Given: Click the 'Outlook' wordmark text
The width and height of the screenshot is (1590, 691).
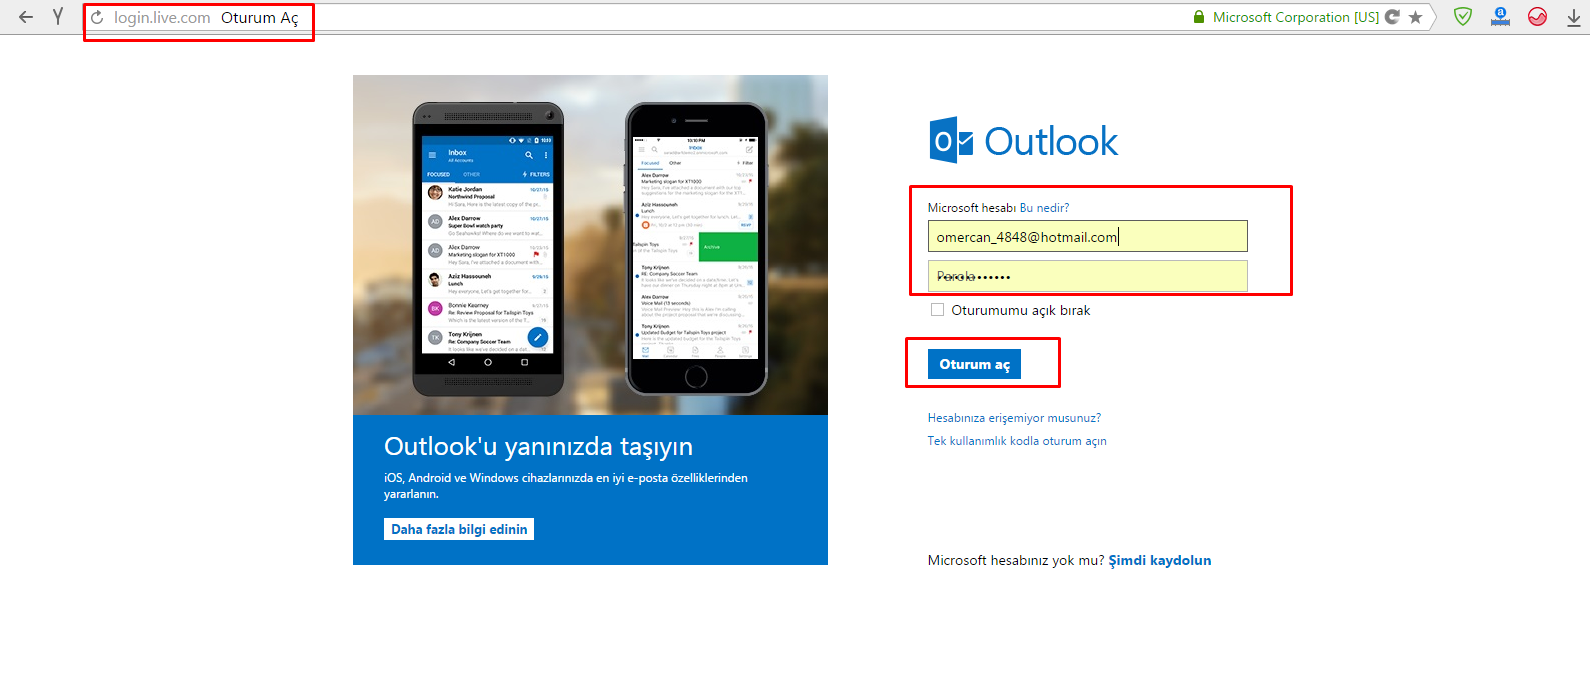Looking at the screenshot, I should 1051,141.
